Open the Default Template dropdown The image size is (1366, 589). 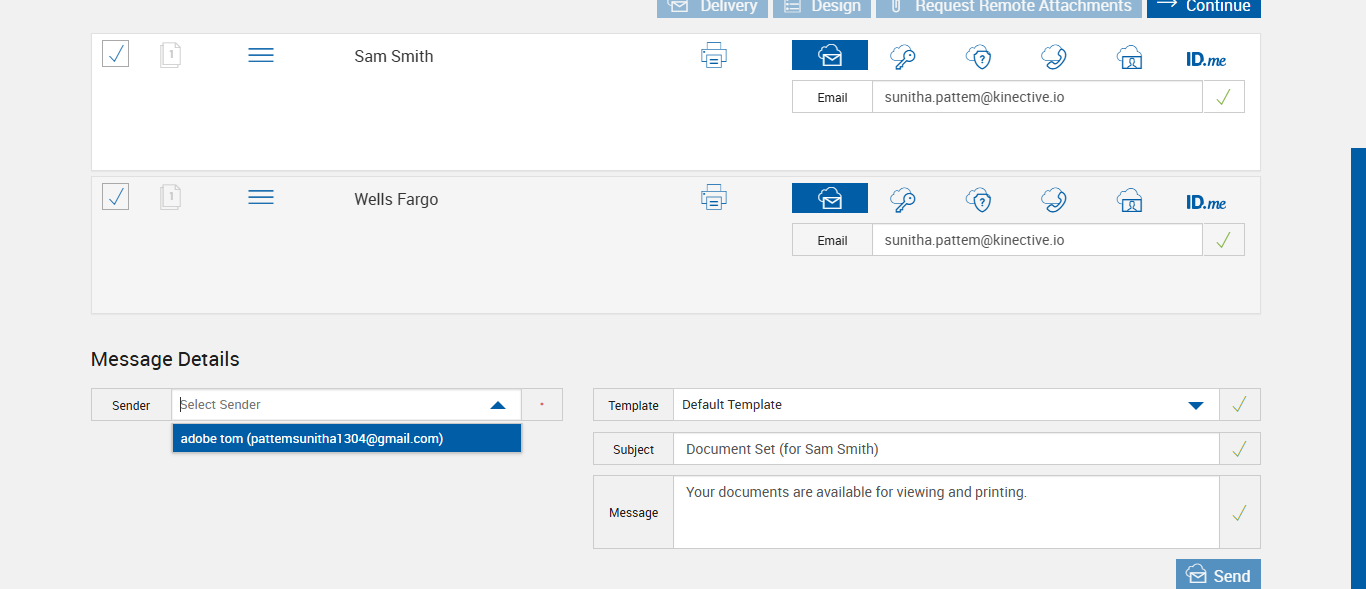tap(1195, 405)
